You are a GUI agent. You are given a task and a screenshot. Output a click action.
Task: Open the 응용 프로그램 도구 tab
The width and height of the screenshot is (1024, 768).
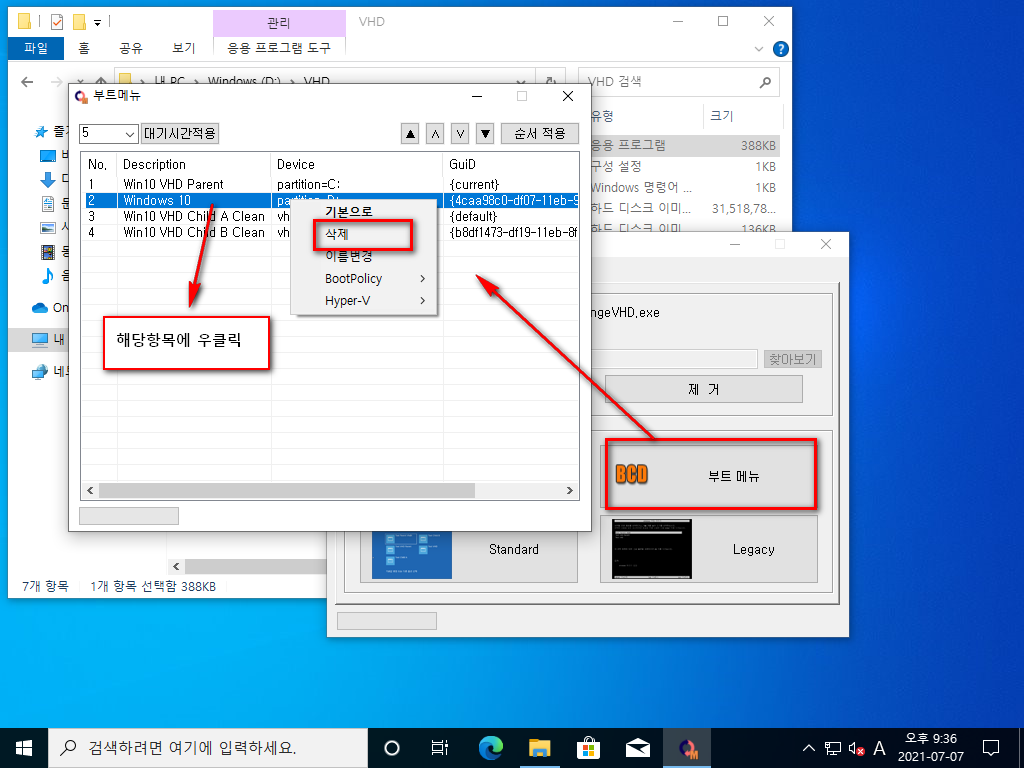(x=279, y=48)
